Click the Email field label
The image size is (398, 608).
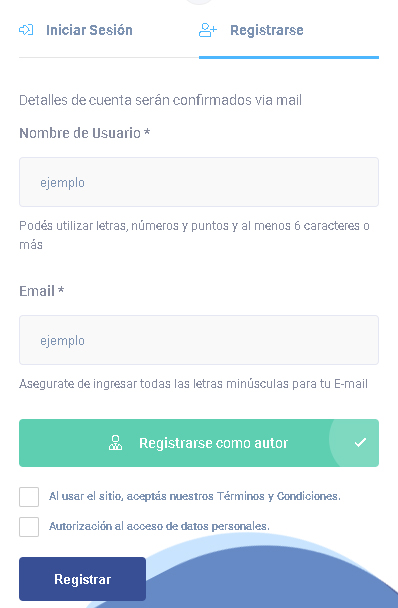tap(42, 291)
